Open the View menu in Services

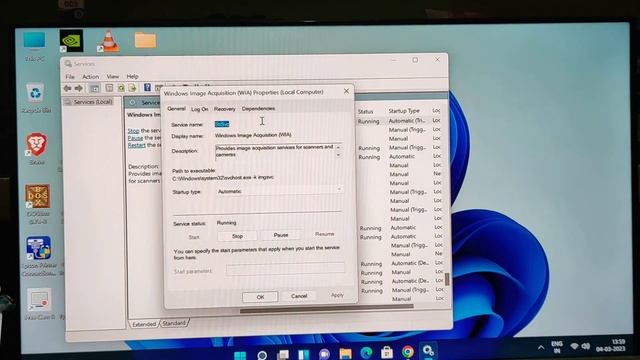[113, 76]
